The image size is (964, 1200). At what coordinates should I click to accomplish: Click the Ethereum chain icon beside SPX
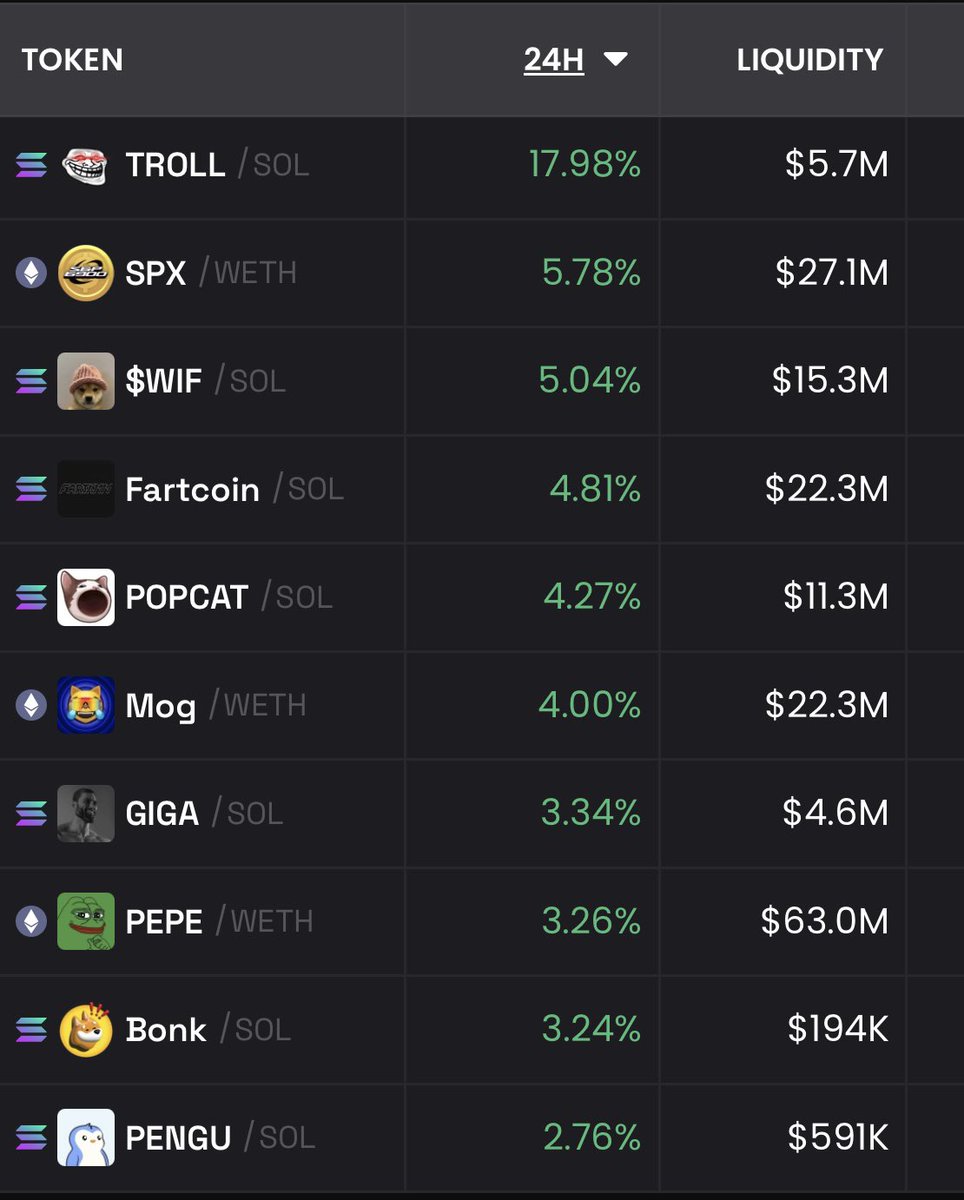click(31, 273)
